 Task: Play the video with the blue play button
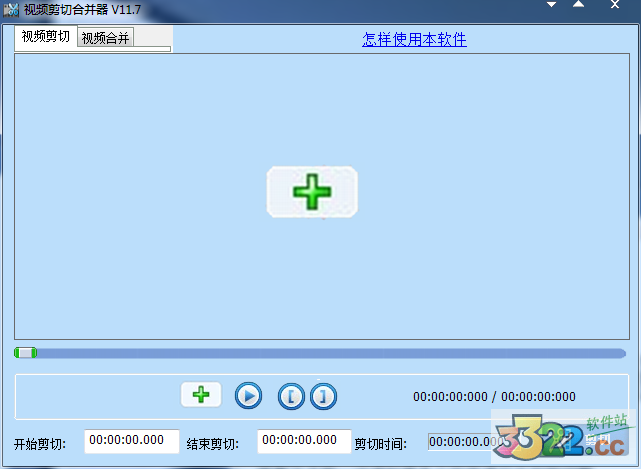click(x=248, y=395)
